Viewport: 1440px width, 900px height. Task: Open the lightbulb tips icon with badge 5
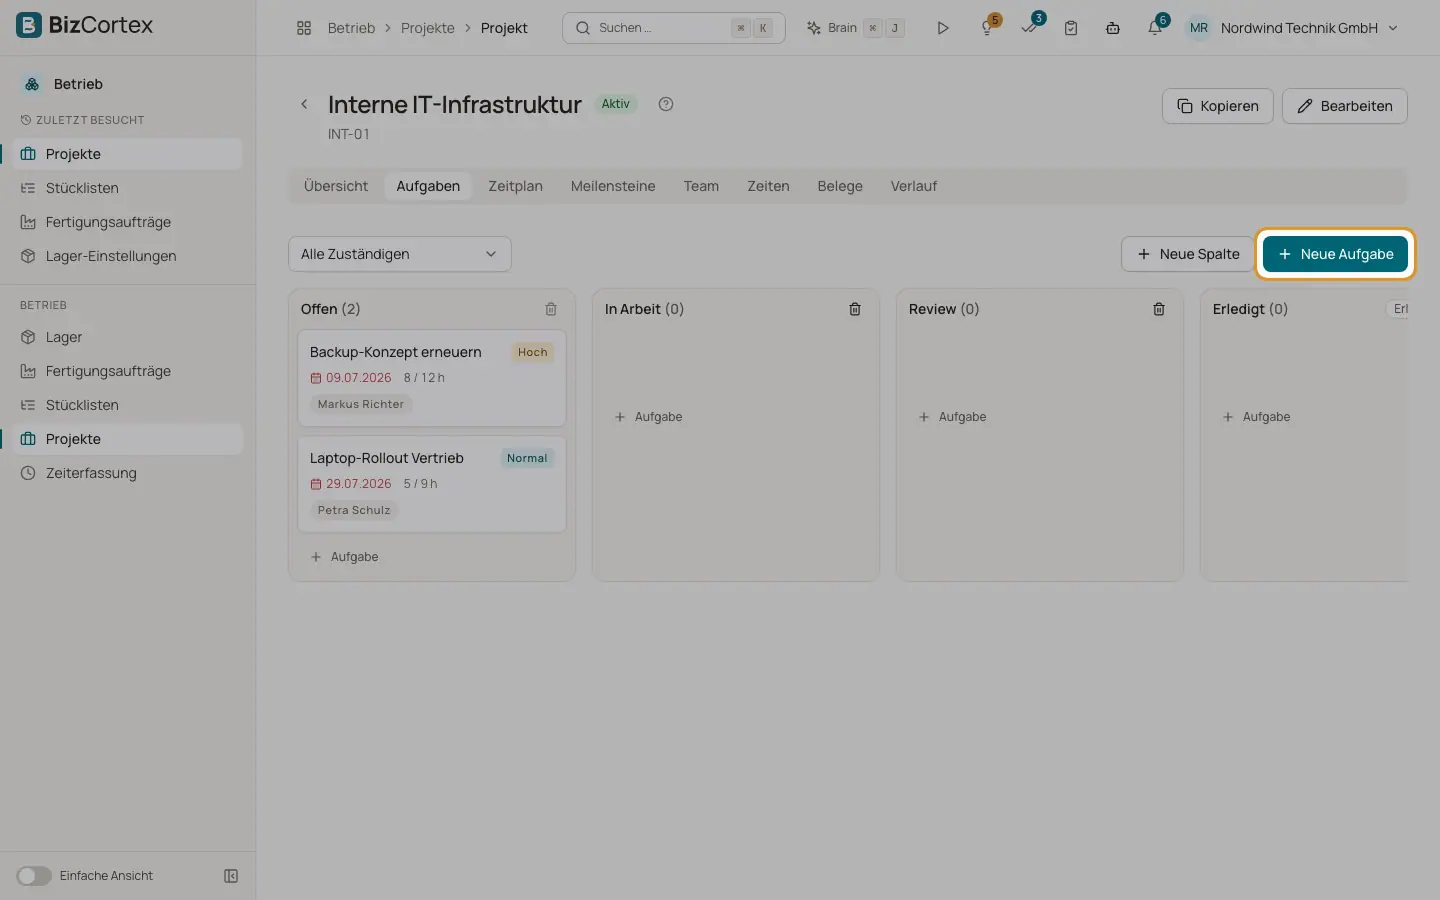coord(988,27)
